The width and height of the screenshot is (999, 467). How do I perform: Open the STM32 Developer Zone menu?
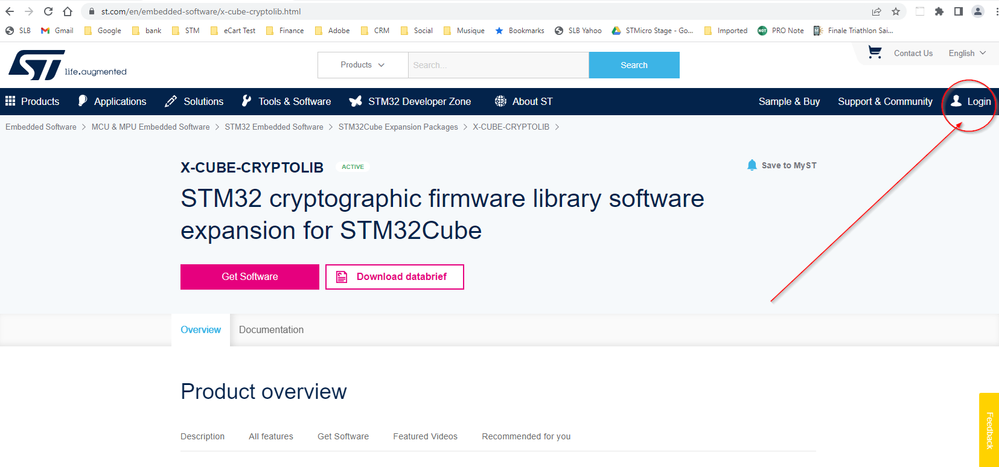[x=410, y=101]
